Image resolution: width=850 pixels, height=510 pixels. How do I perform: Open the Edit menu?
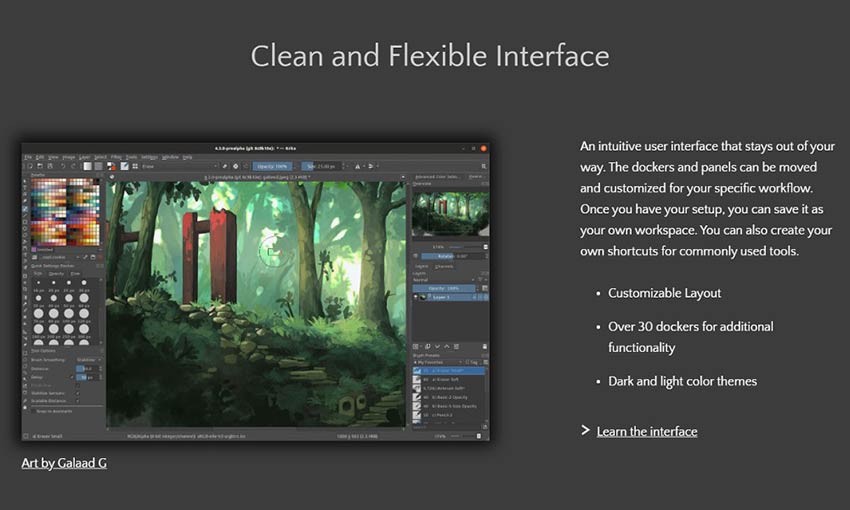coord(40,157)
